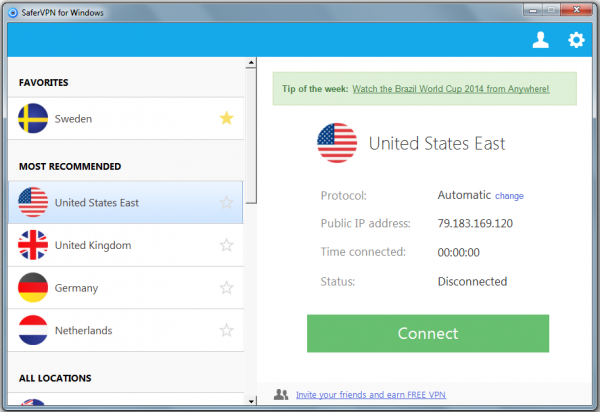Click the friends icon beside invite link
This screenshot has height=412, width=600.
pyautogui.click(x=281, y=394)
